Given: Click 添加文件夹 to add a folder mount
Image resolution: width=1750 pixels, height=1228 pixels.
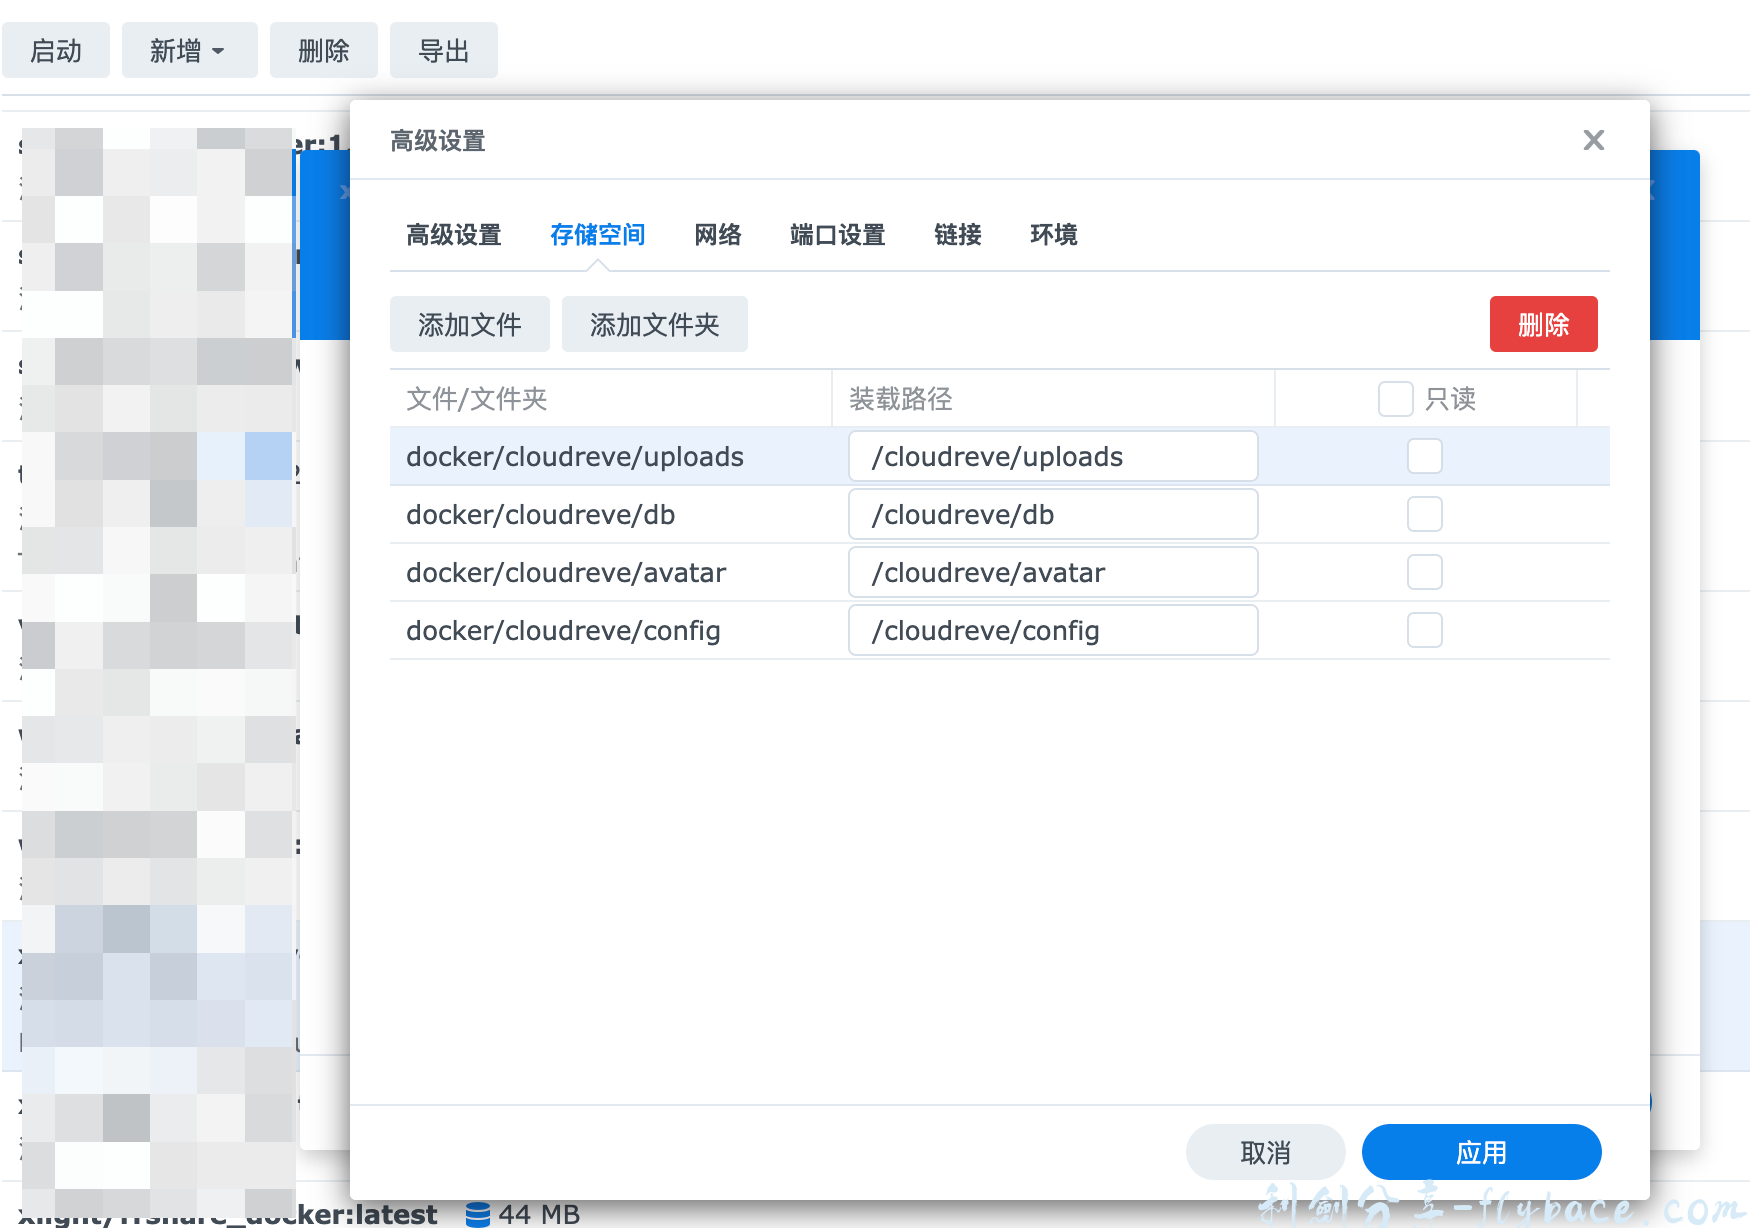Looking at the screenshot, I should (655, 324).
